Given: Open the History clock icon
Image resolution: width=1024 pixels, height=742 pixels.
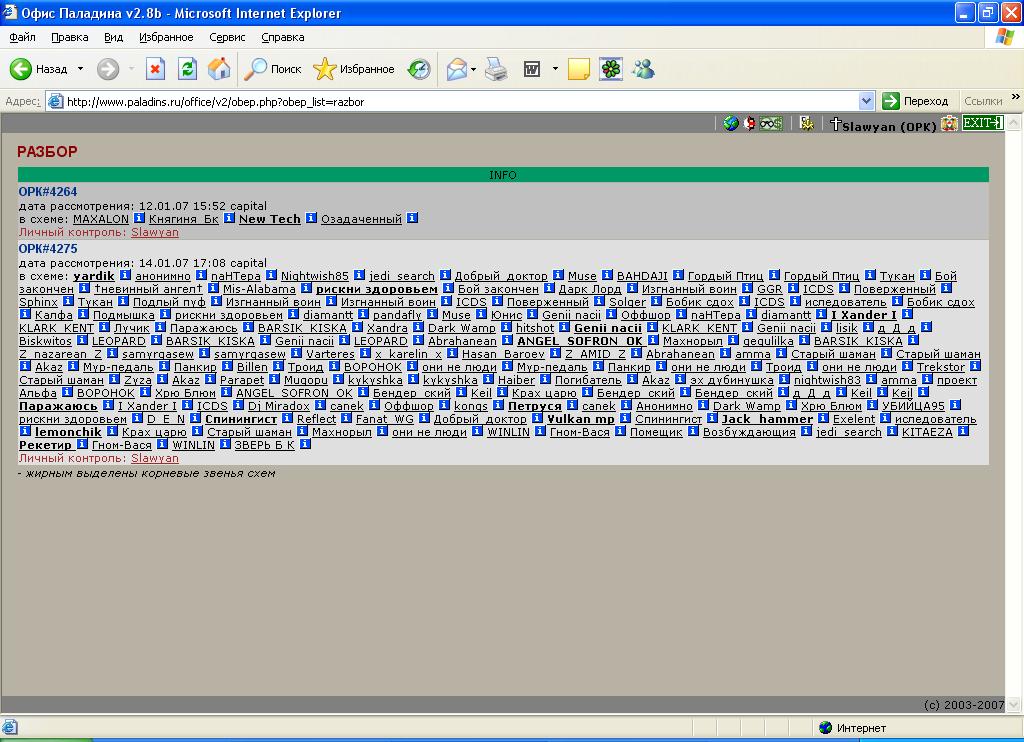Looking at the screenshot, I should [419, 69].
